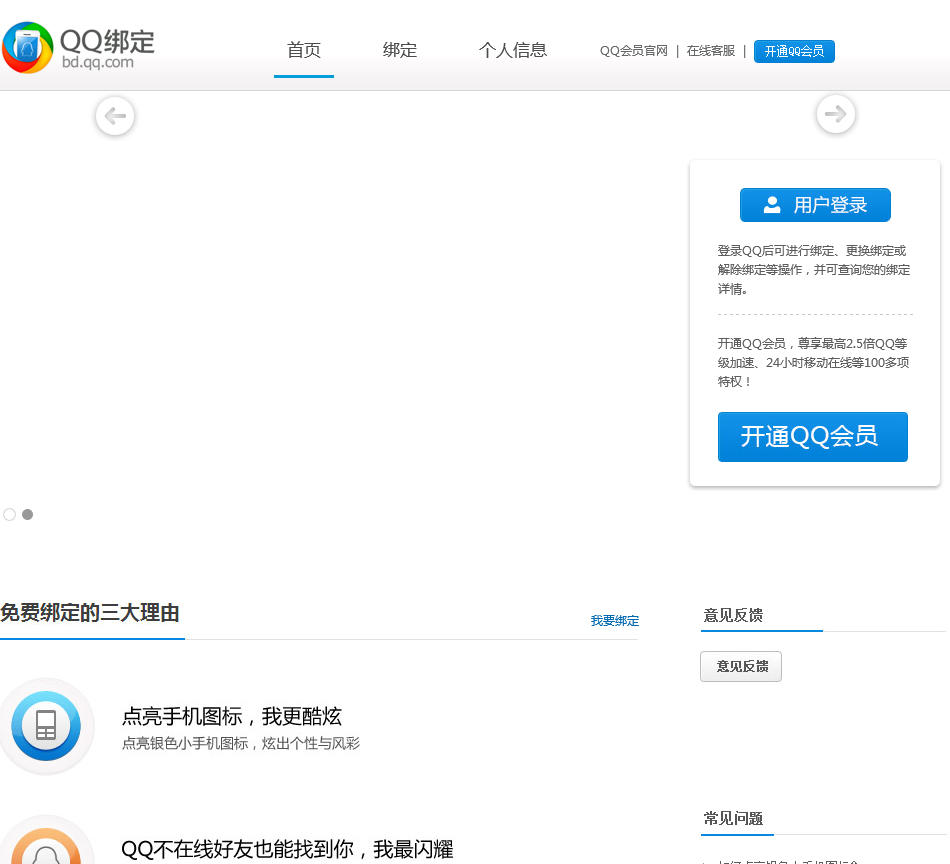Select the first carousel indicator dot

click(10, 514)
